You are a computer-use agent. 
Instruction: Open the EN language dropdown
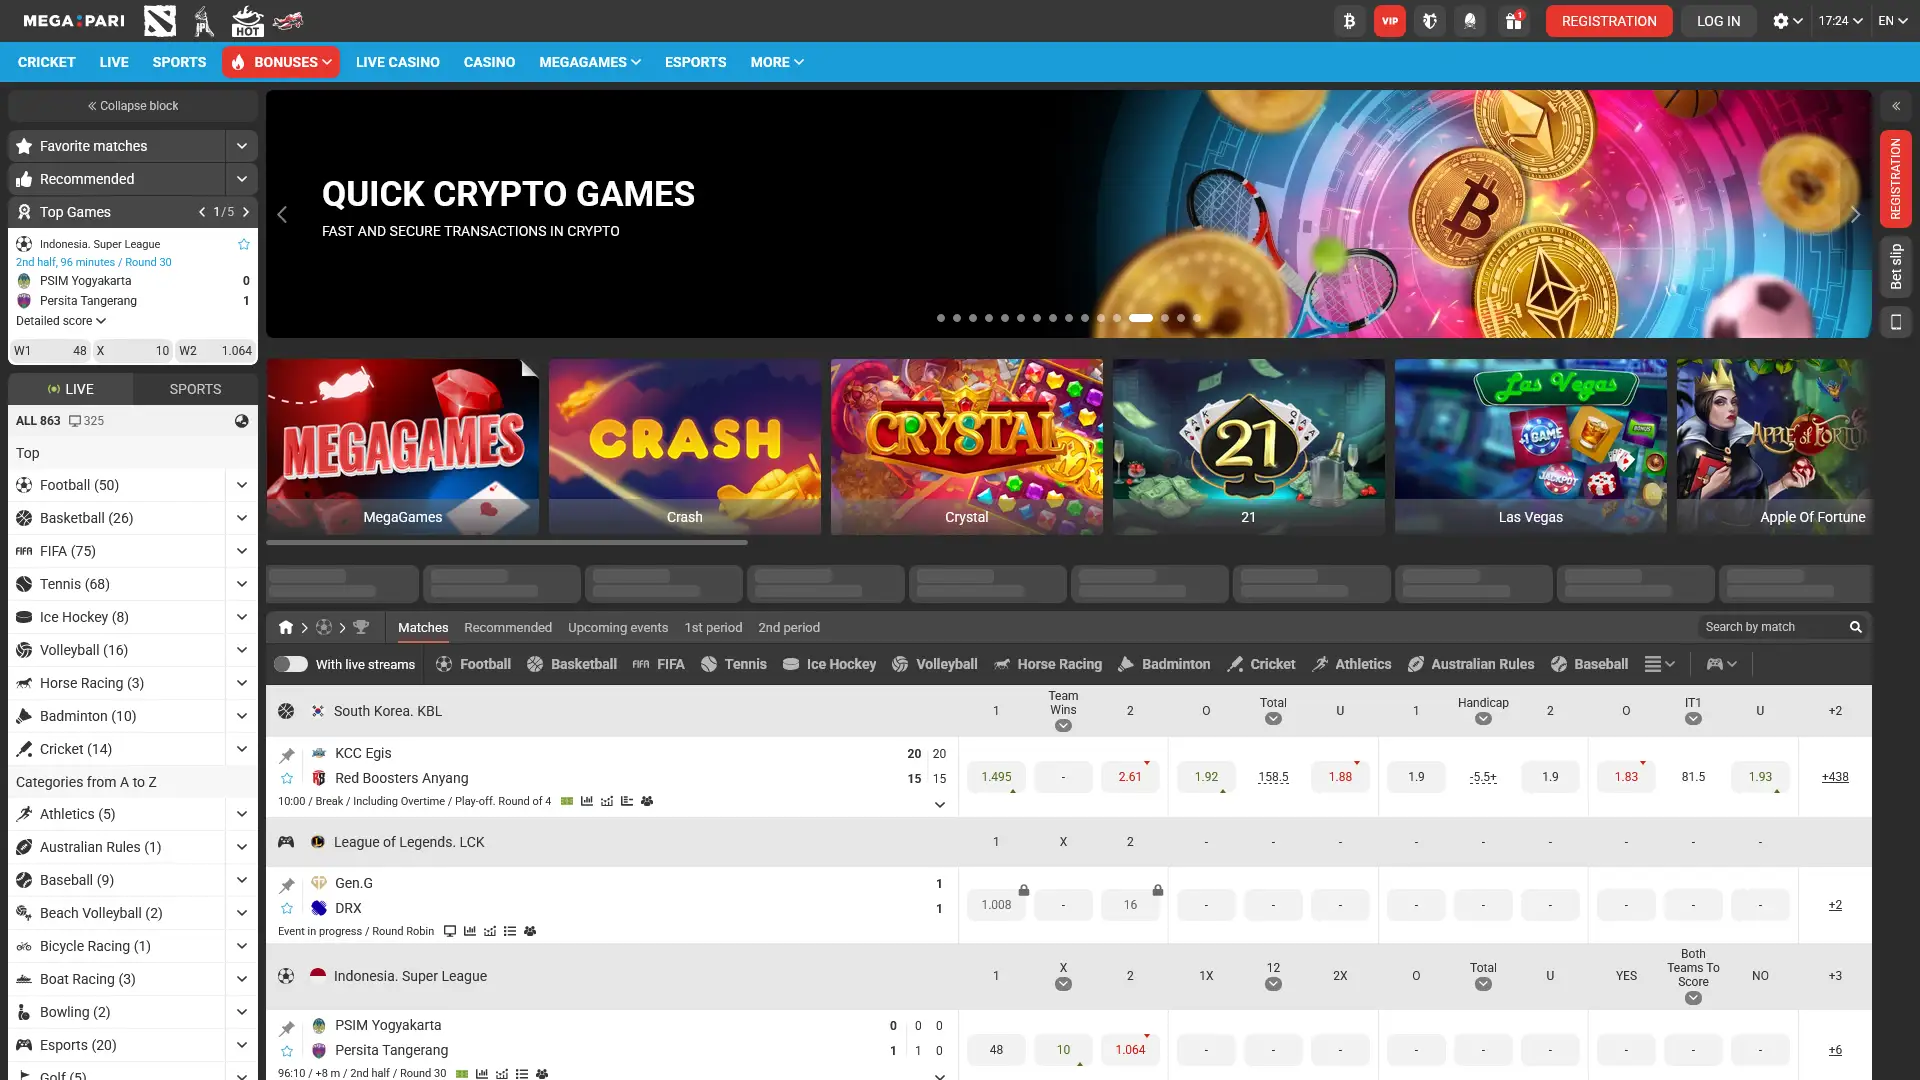tap(1893, 21)
